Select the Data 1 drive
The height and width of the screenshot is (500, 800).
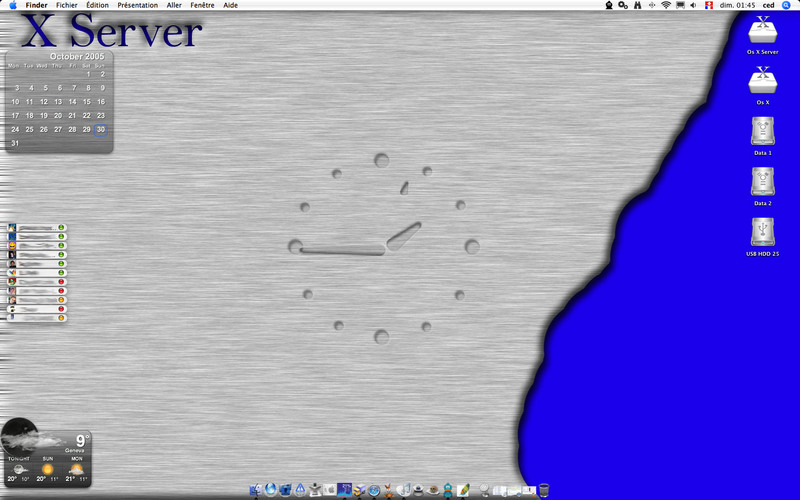763,136
